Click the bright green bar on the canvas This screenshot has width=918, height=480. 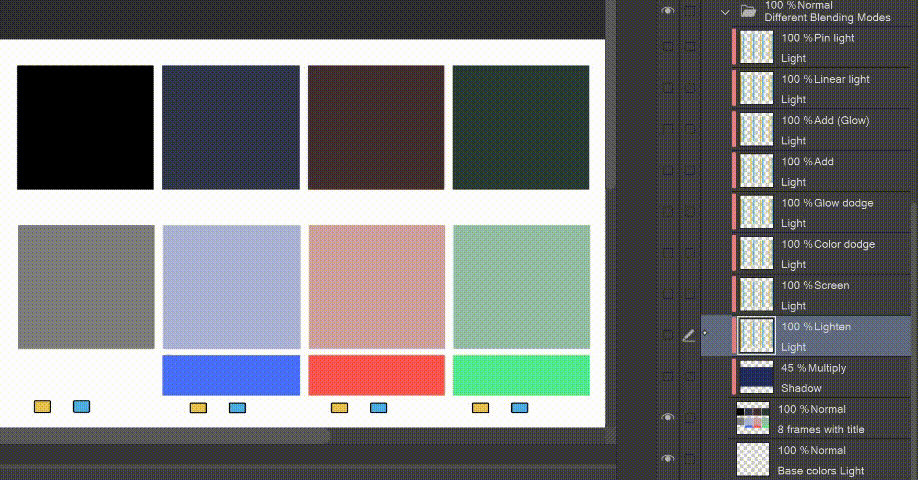[x=522, y=375]
